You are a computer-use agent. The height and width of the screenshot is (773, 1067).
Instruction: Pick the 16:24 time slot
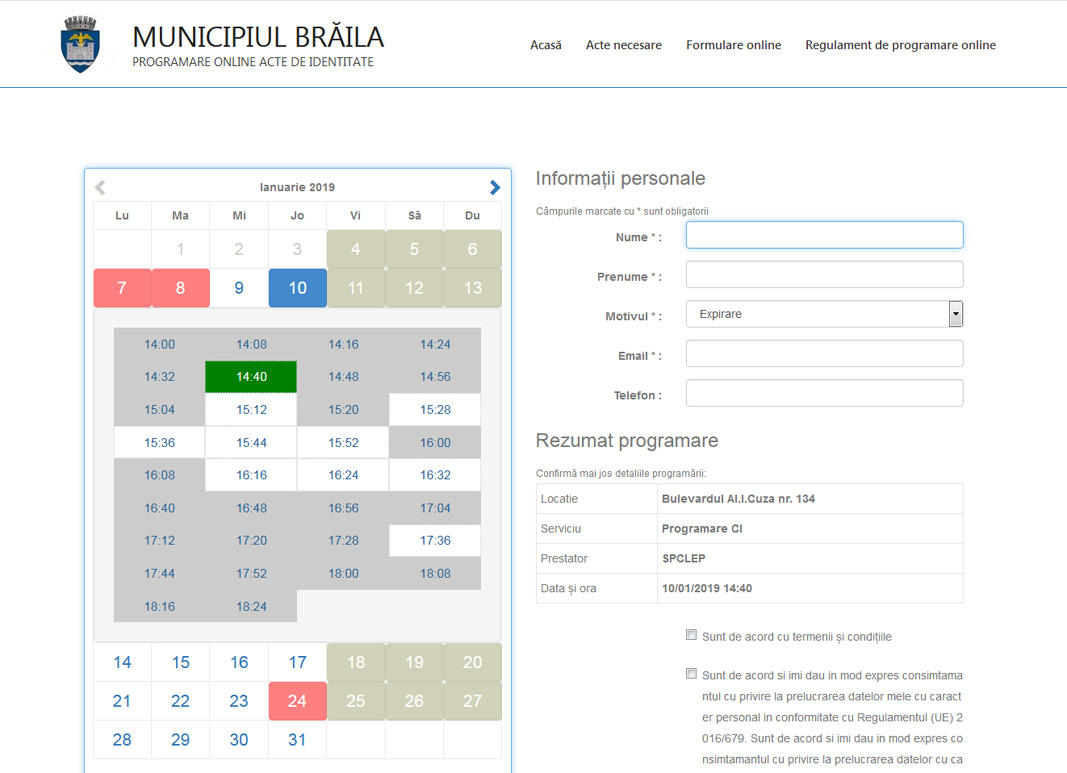tap(343, 476)
